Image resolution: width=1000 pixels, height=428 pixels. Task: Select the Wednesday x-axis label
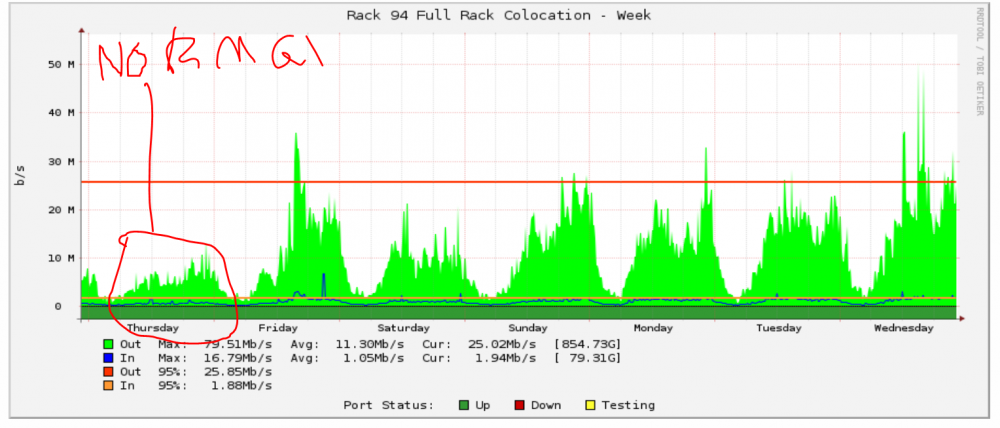click(903, 328)
